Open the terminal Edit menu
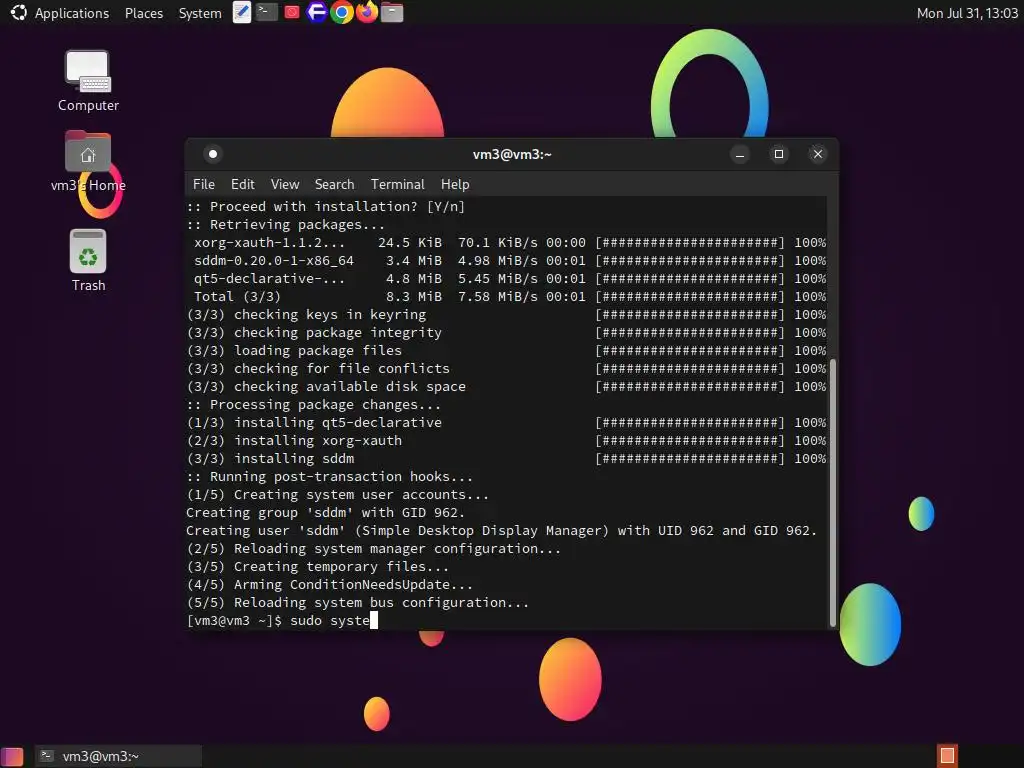This screenshot has height=768, width=1024. pos(242,184)
